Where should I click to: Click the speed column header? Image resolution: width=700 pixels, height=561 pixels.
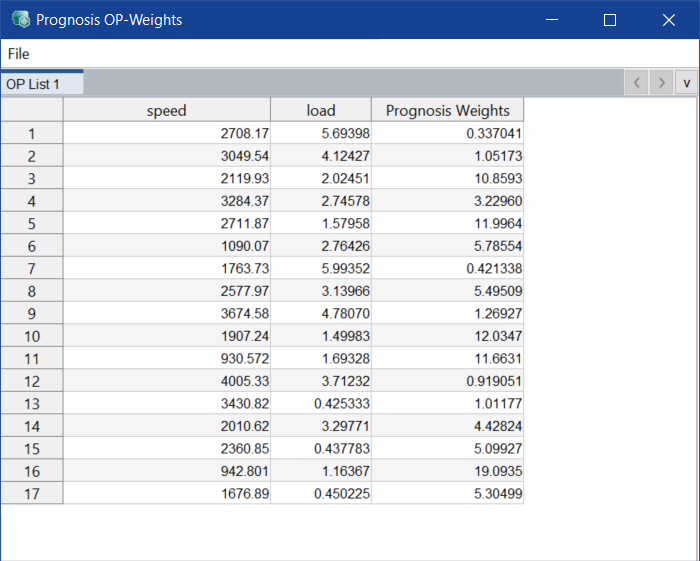pos(166,110)
